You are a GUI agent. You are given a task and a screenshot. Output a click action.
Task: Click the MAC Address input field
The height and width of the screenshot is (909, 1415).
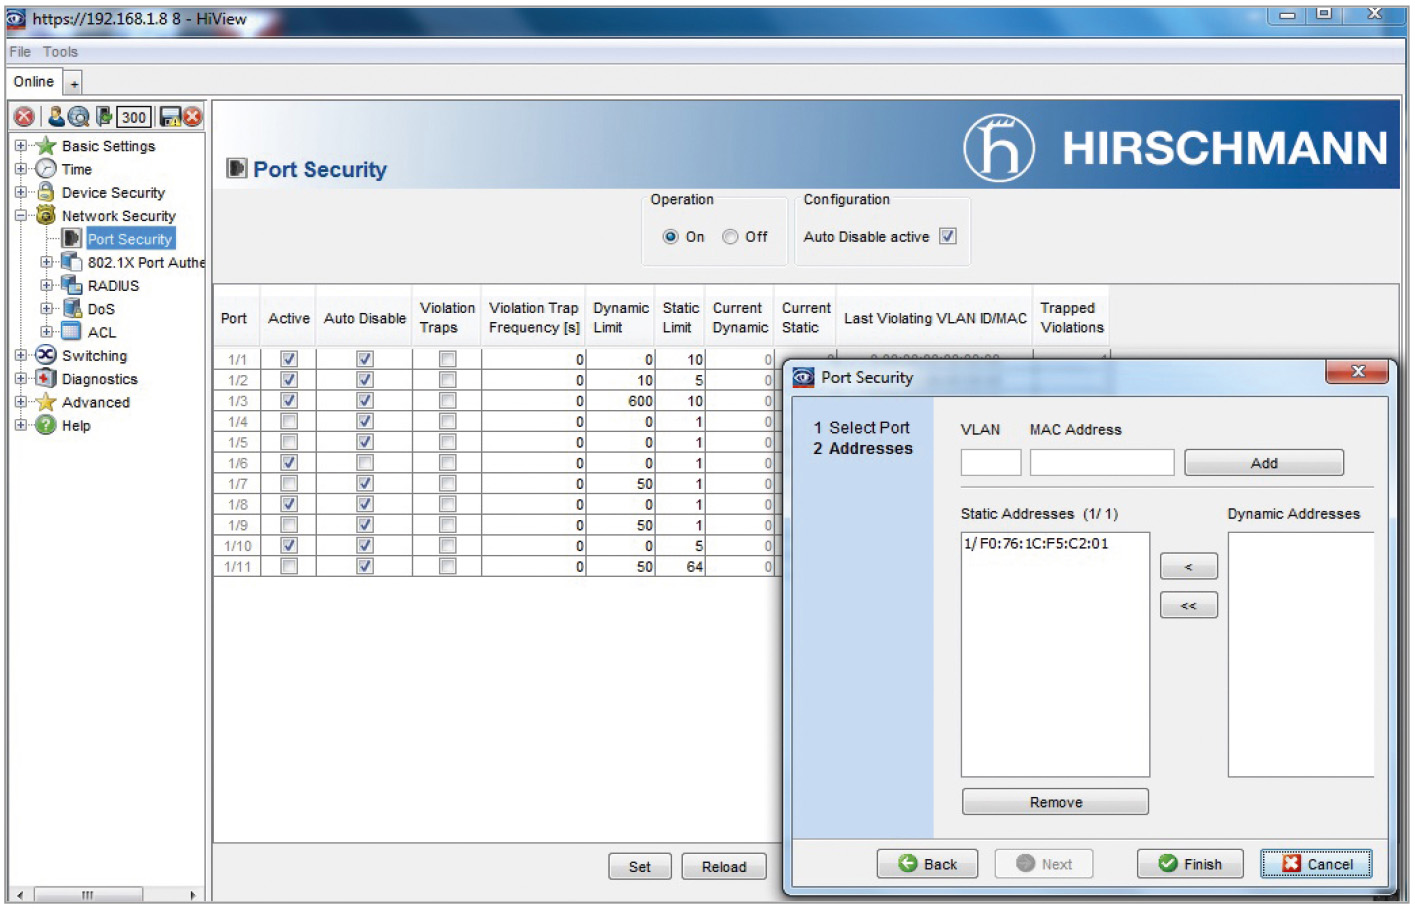coord(1102,463)
